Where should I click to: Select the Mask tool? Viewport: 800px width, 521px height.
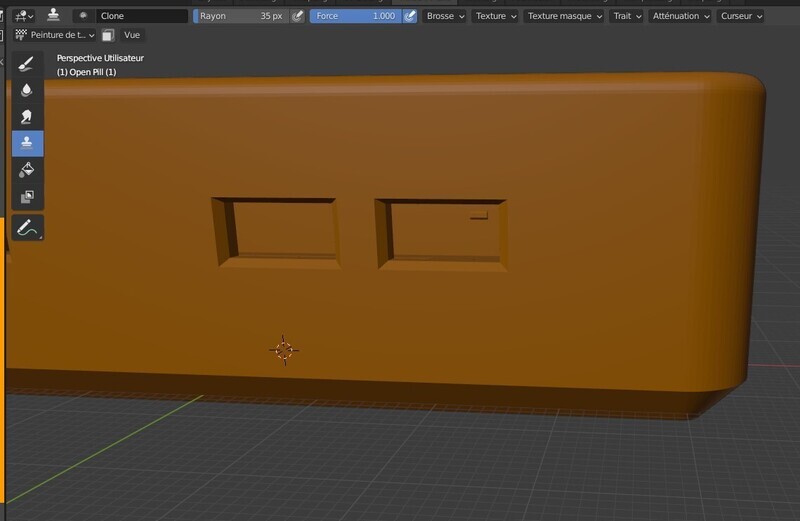pos(27,196)
